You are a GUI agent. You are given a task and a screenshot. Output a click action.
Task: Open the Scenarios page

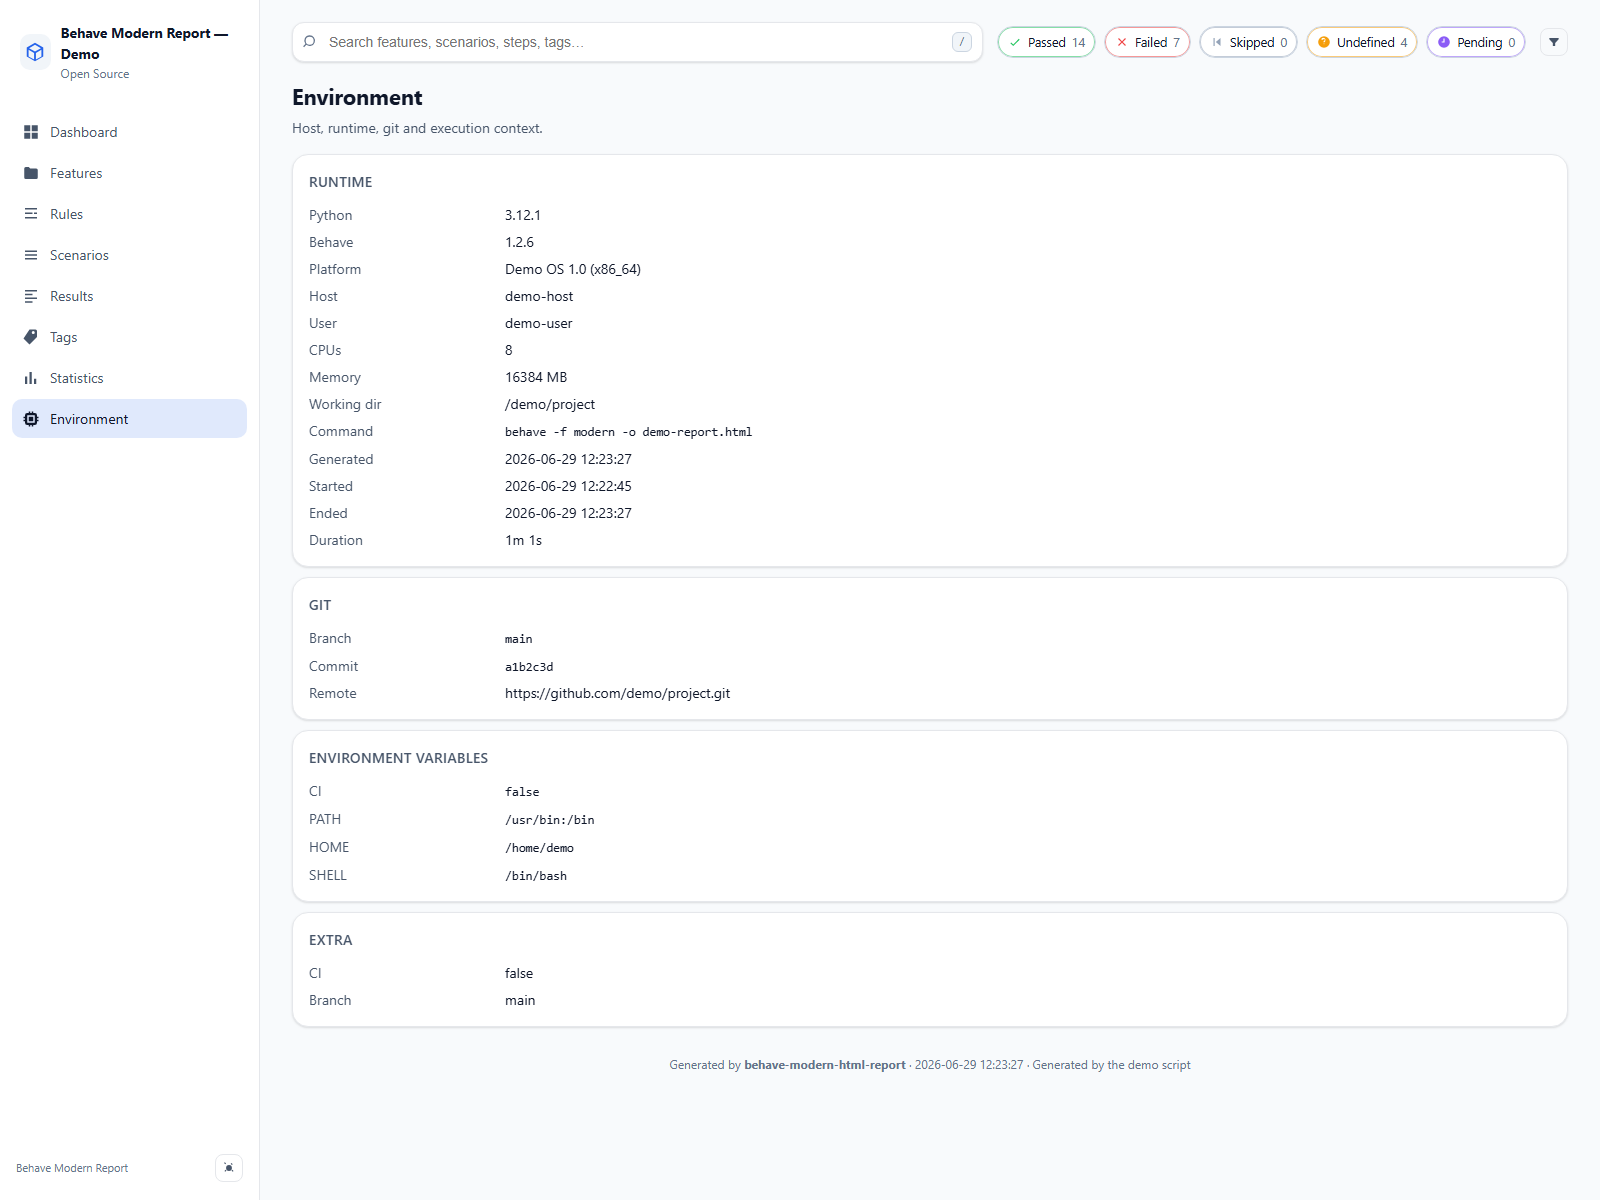point(129,255)
